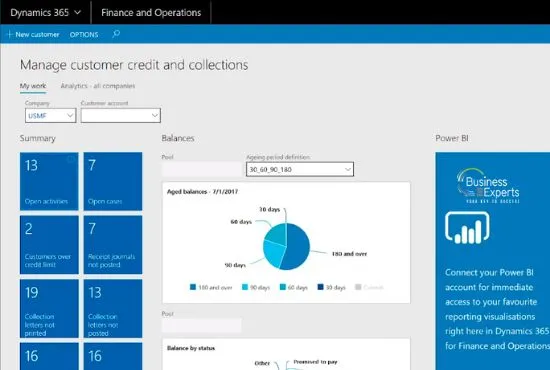Open the Dynamics 365 app menu
550x370 pixels.
[46, 13]
